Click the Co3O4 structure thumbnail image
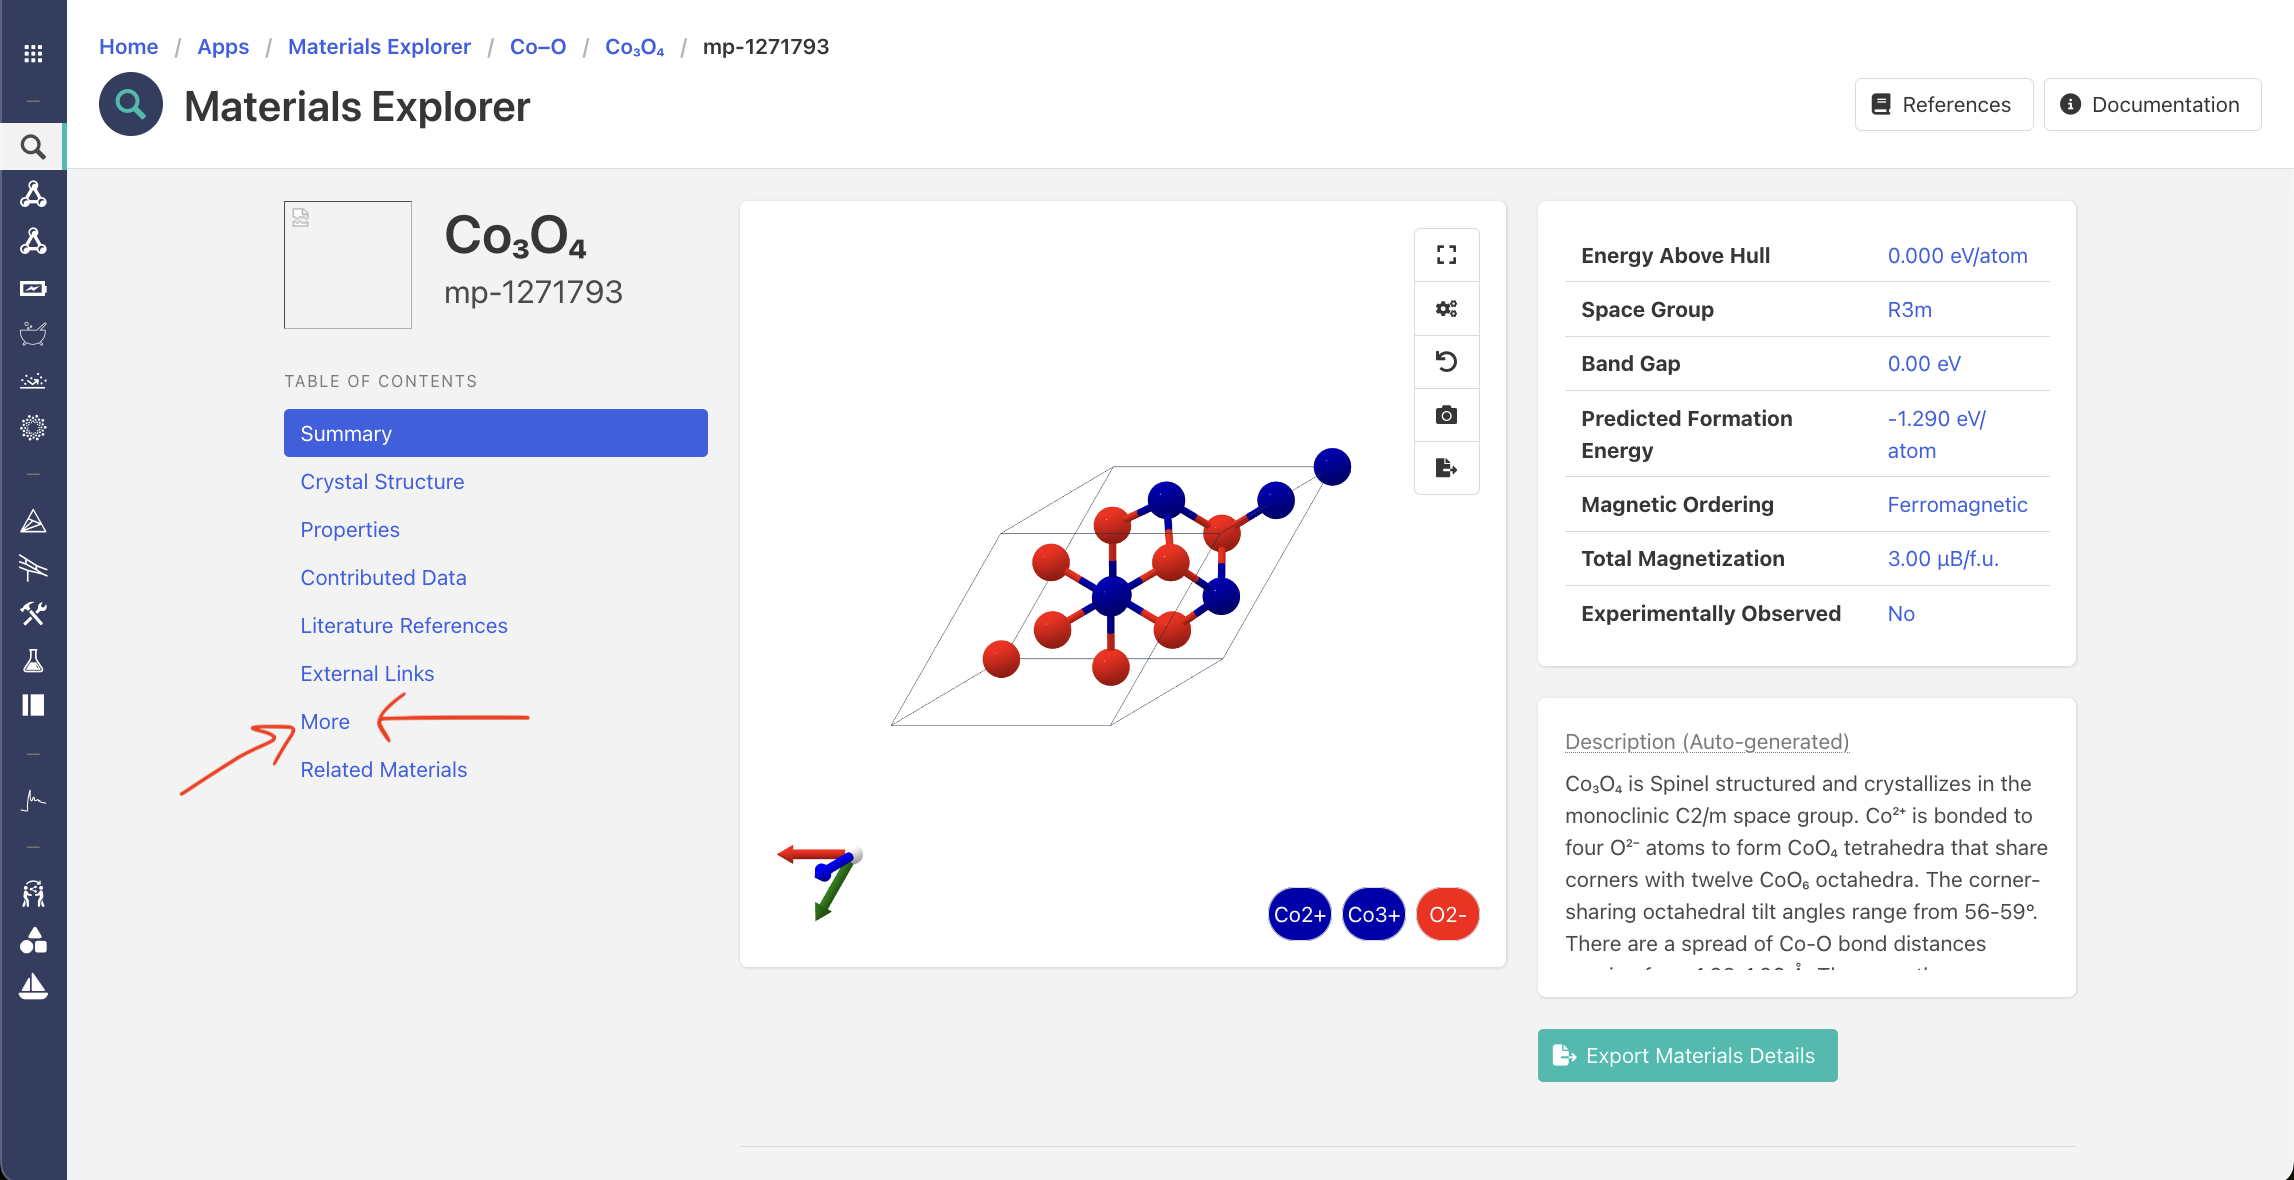Viewport: 2294px width, 1180px height. (x=348, y=265)
